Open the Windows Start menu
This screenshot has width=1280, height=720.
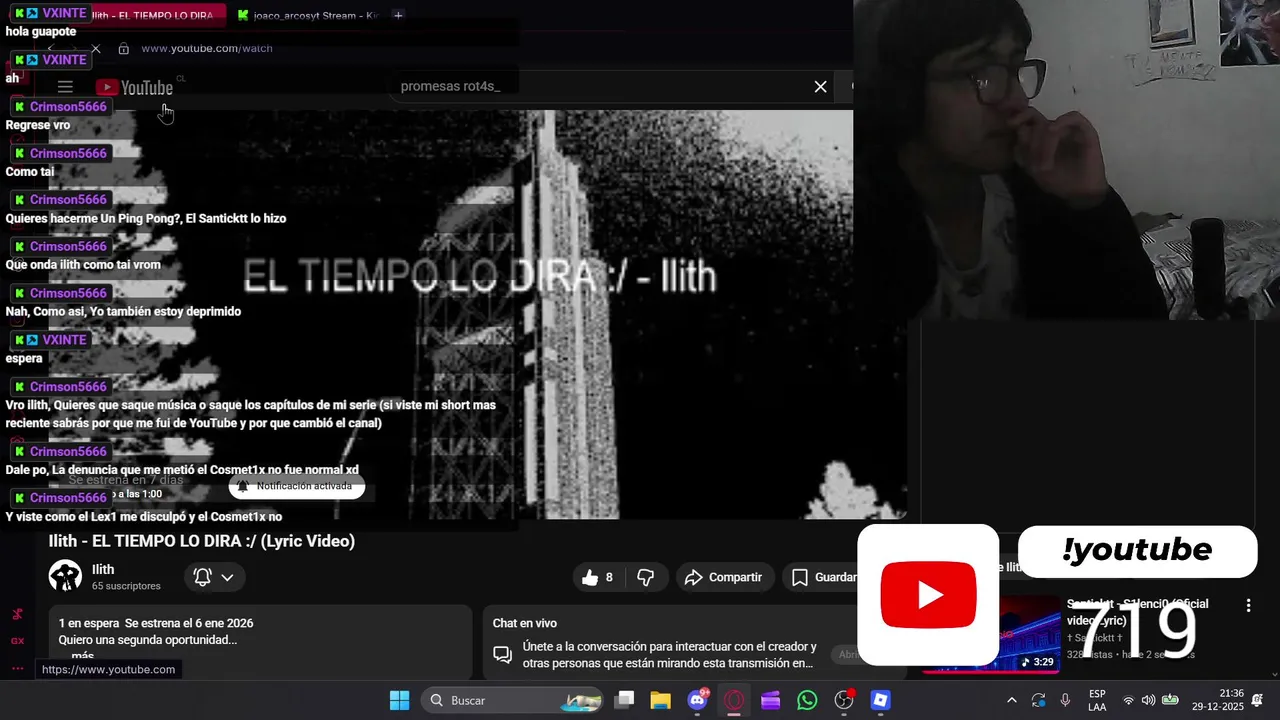[399, 700]
